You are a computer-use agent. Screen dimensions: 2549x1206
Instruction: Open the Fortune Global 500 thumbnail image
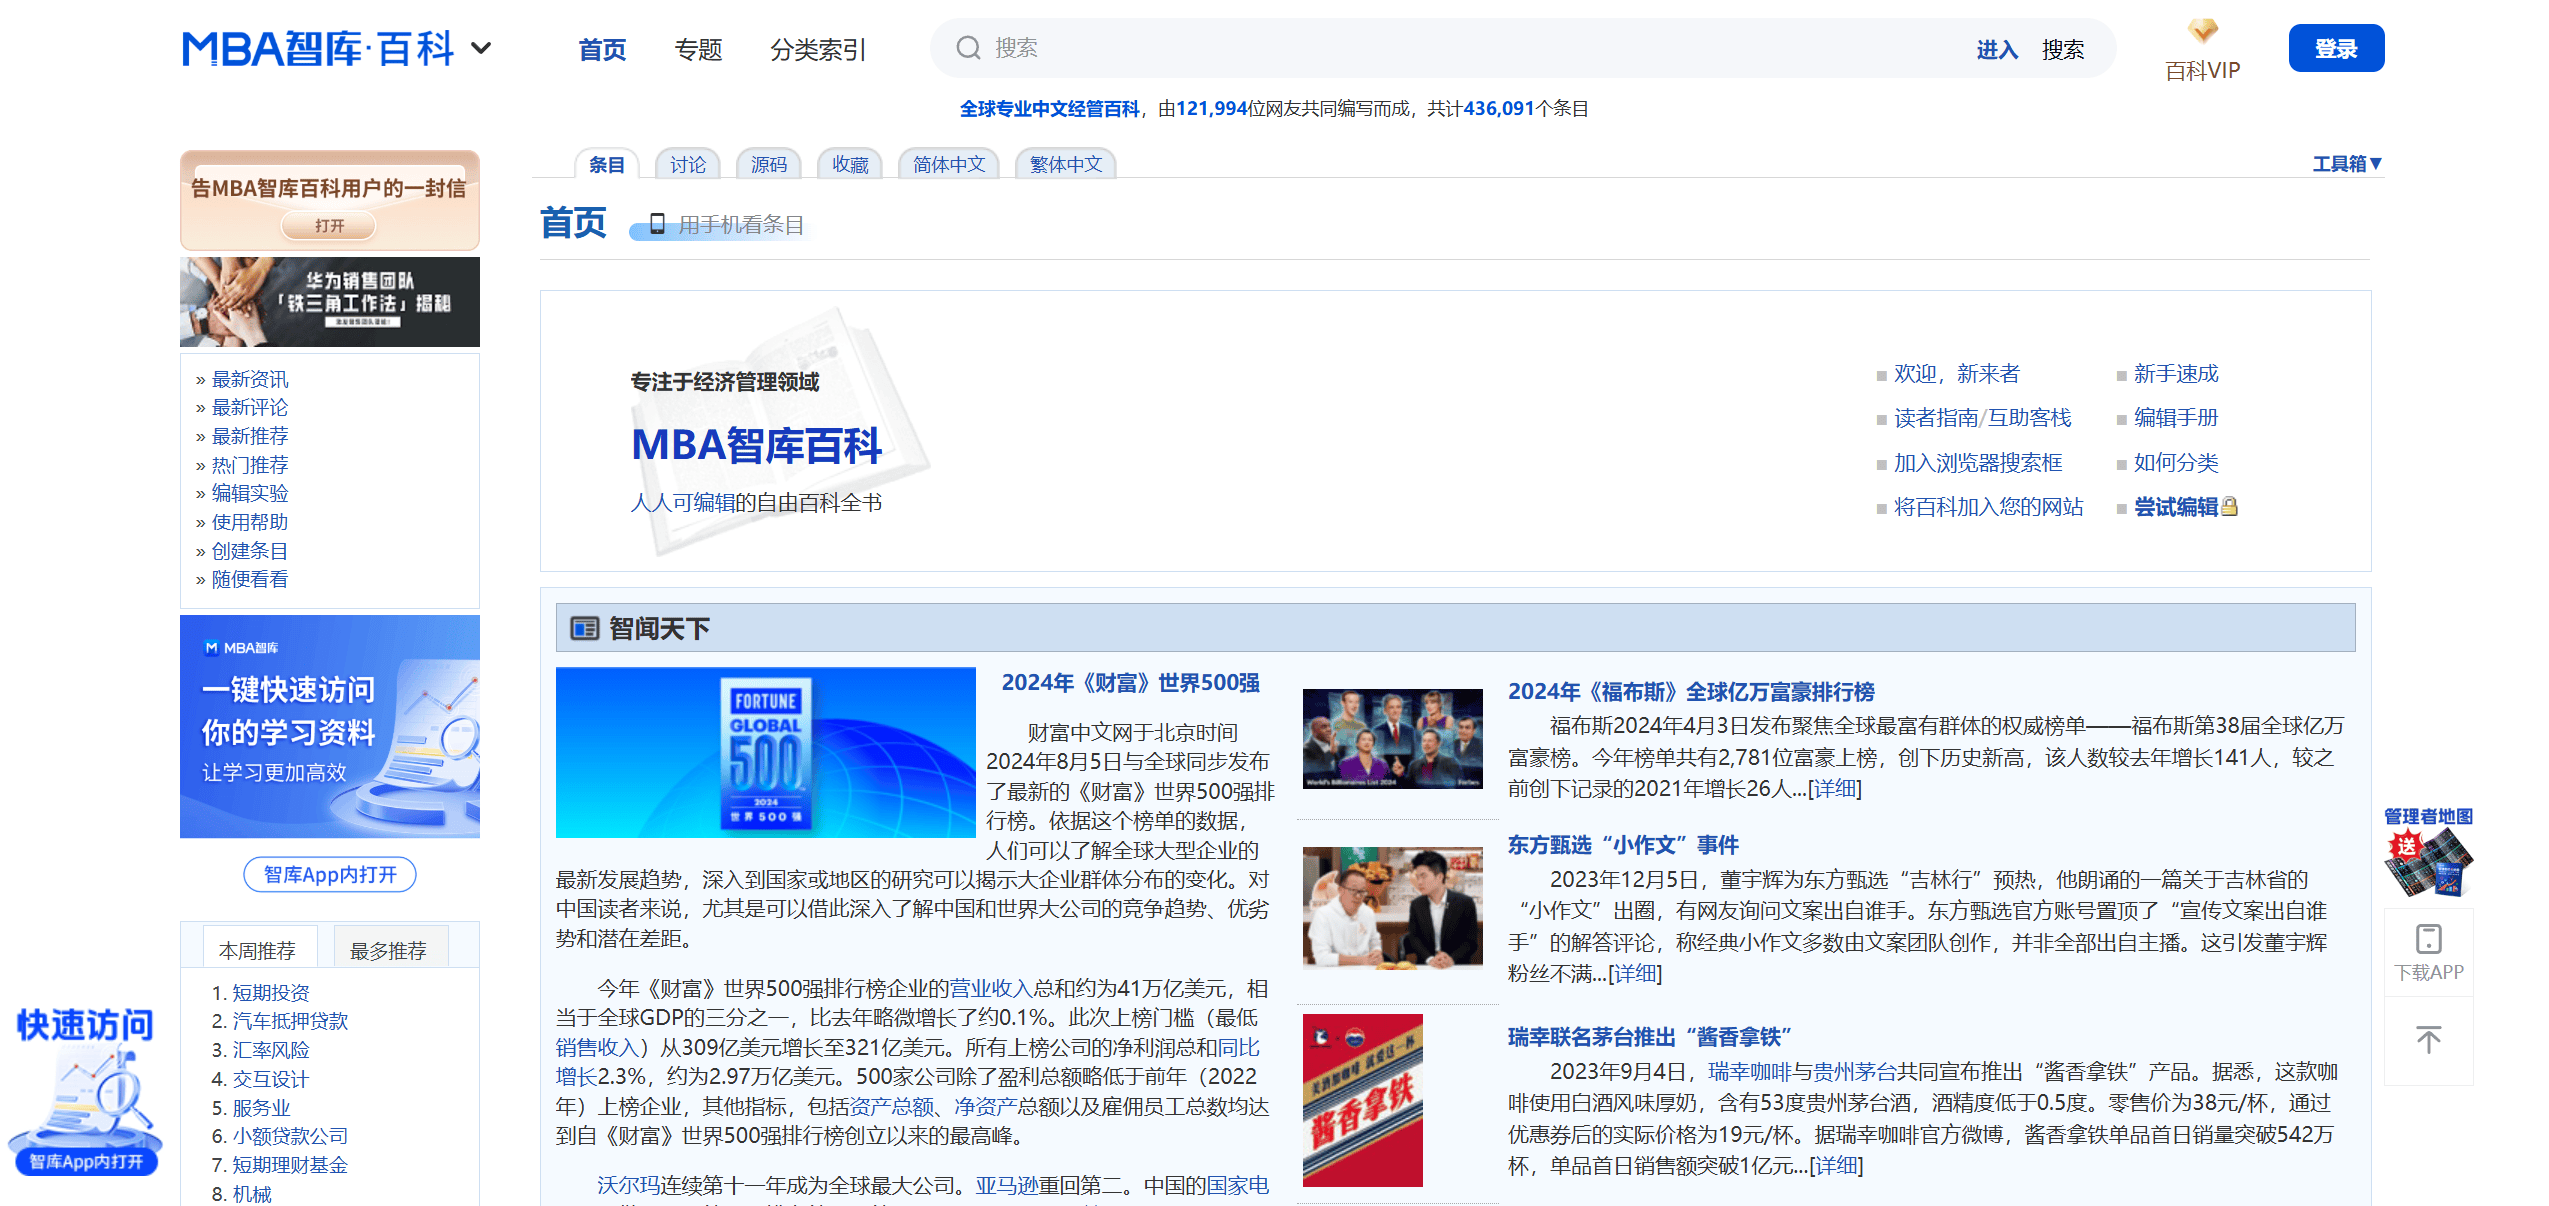[765, 752]
